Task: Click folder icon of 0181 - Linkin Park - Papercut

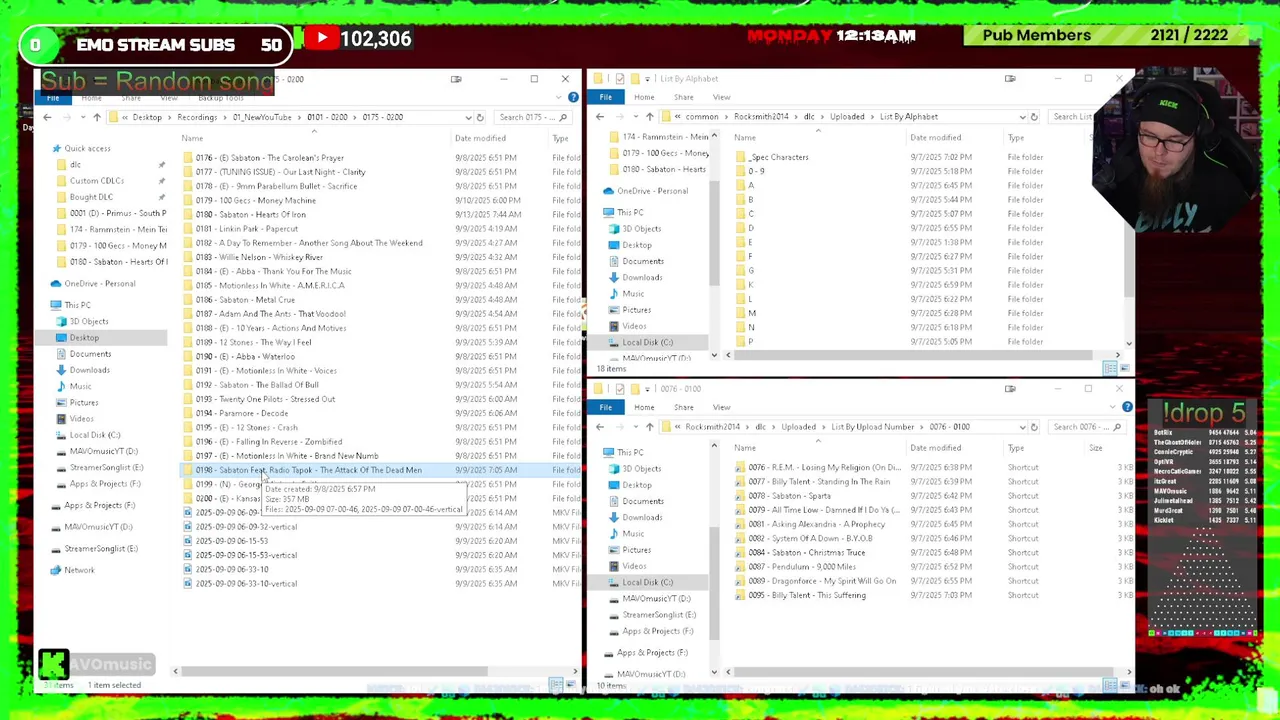Action: [189, 229]
